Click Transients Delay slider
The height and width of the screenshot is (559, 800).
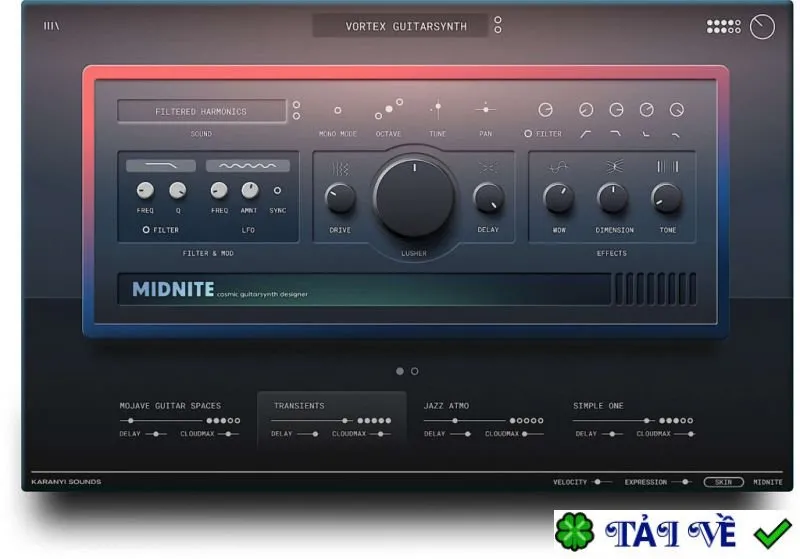tap(308, 434)
